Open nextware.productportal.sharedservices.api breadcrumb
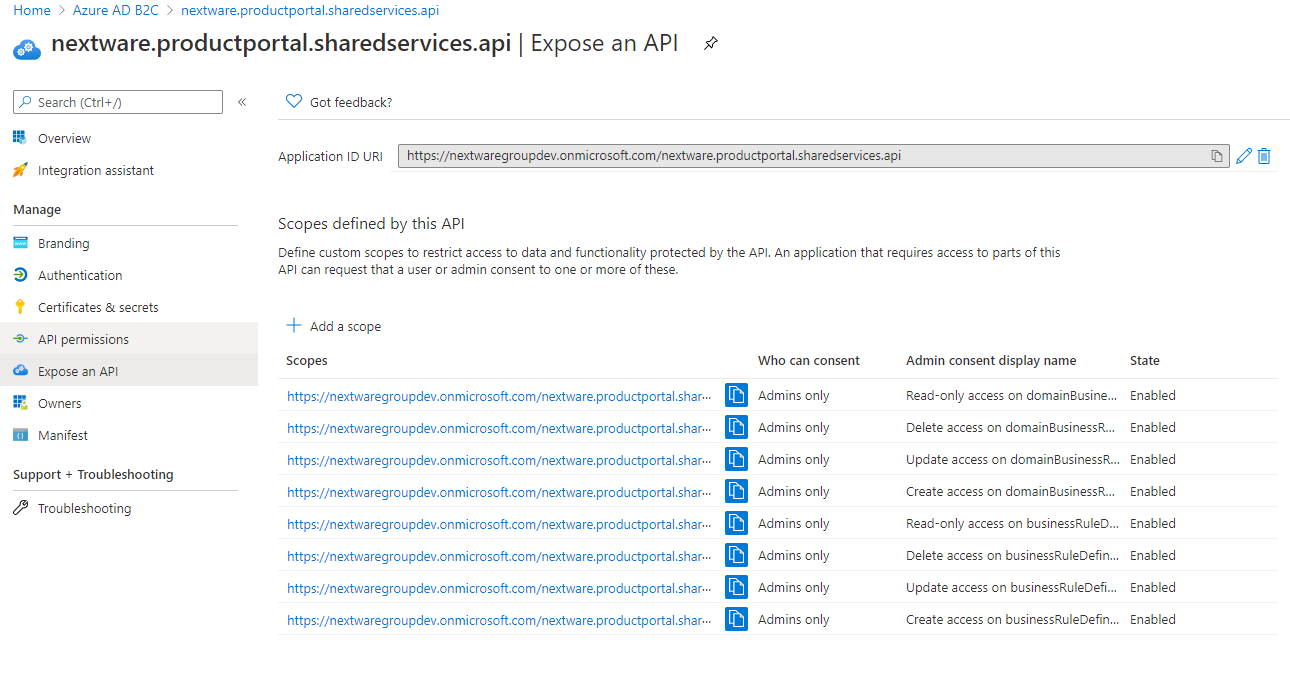Image resolution: width=1290 pixels, height=680 pixels. 310,10
